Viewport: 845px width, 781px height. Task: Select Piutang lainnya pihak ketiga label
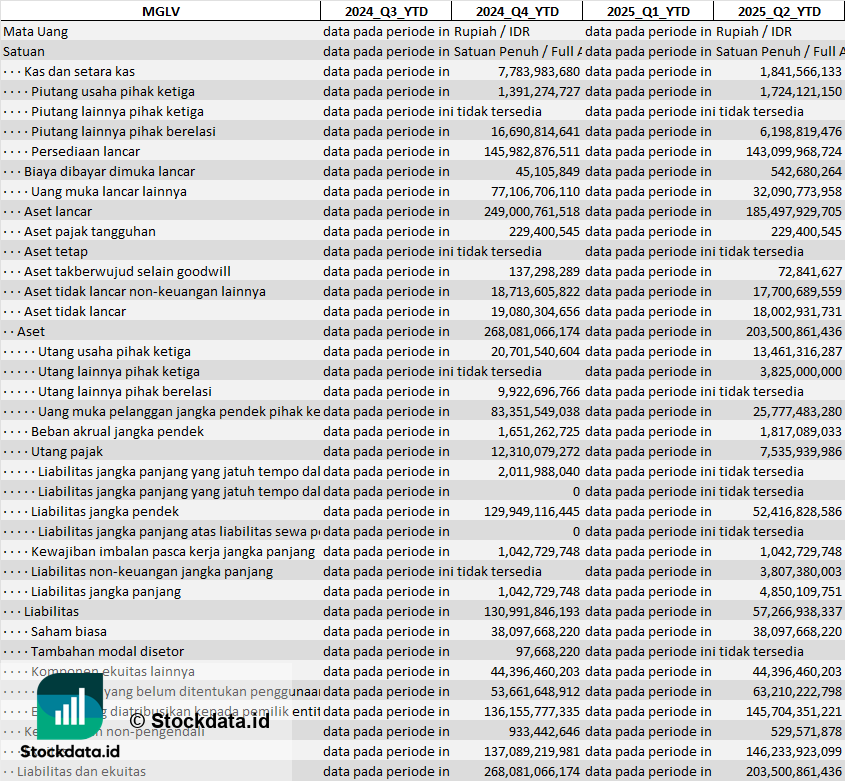pyautogui.click(x=117, y=111)
